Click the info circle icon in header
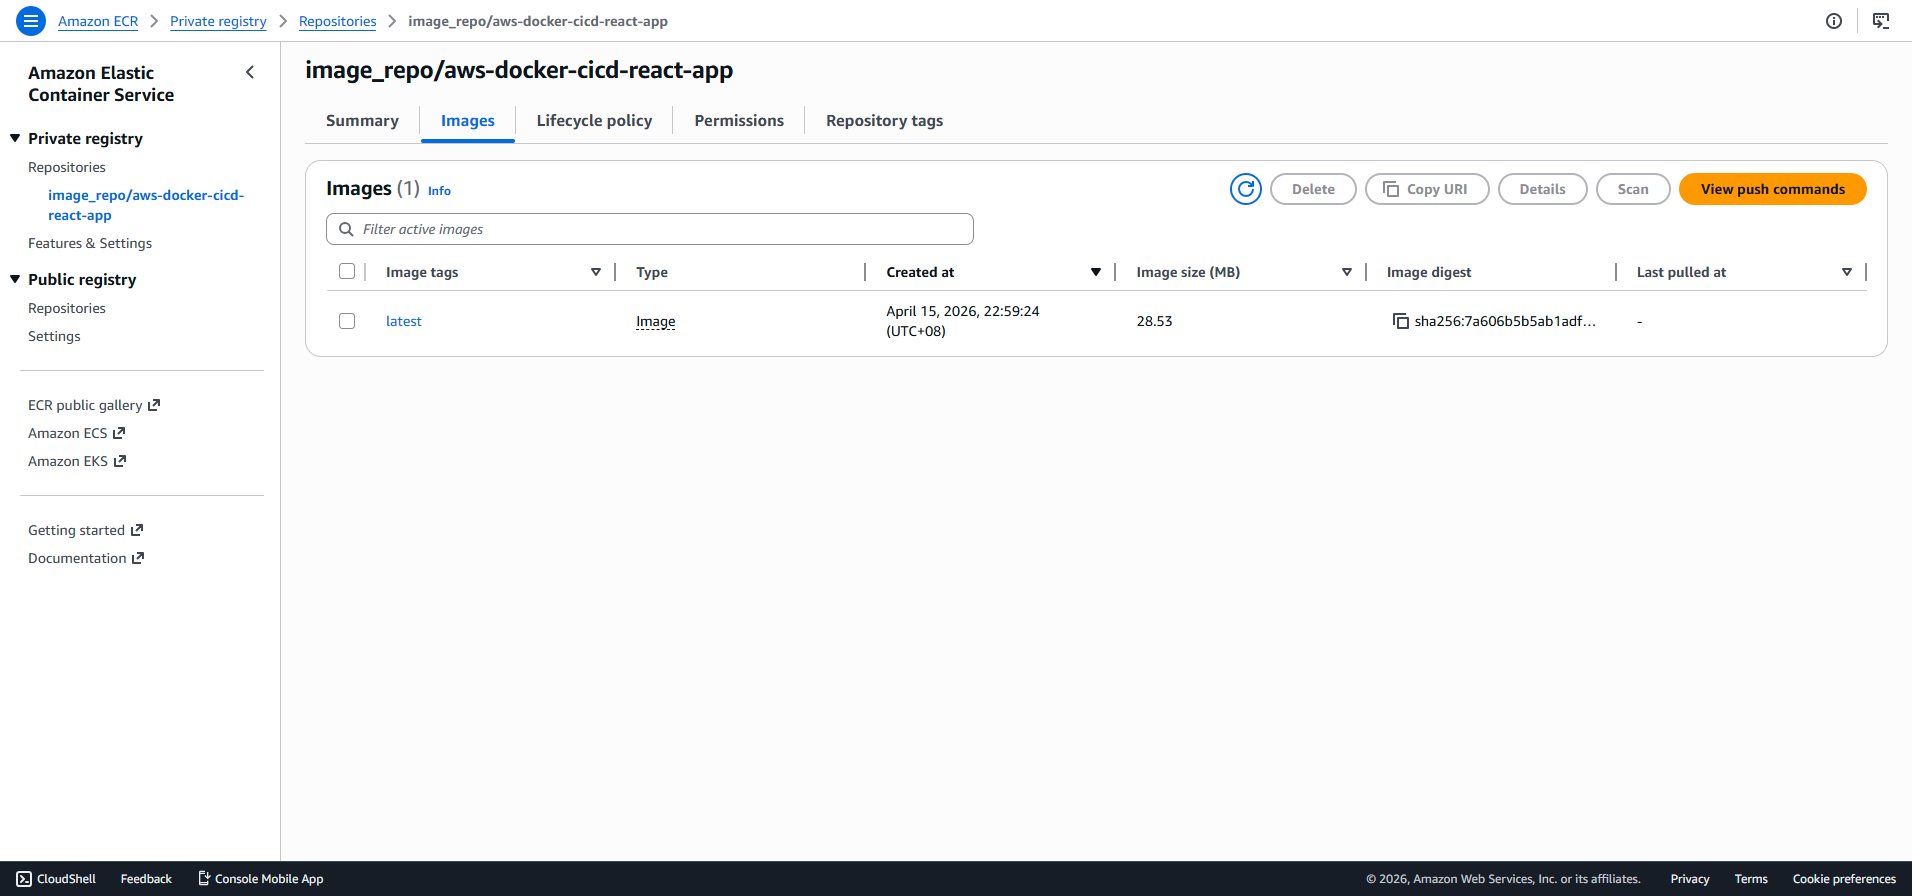Viewport: 1912px width, 896px height. pyautogui.click(x=1833, y=21)
